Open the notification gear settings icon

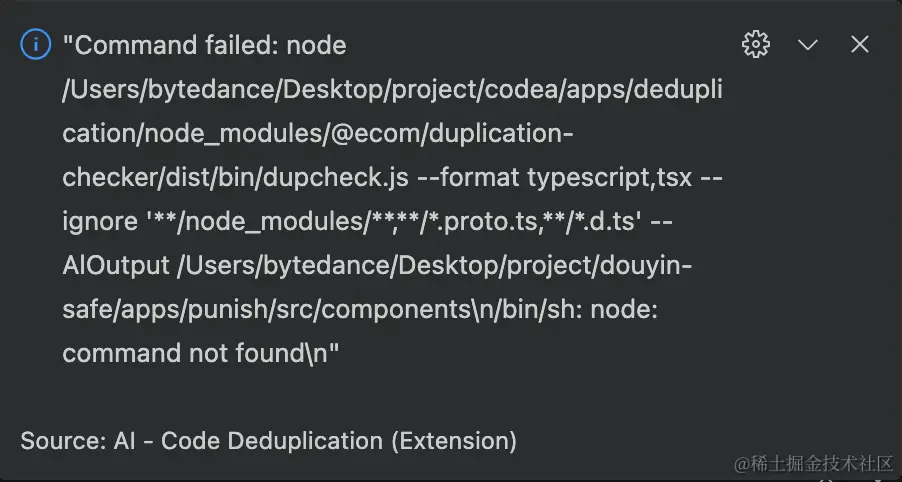pyautogui.click(x=756, y=44)
